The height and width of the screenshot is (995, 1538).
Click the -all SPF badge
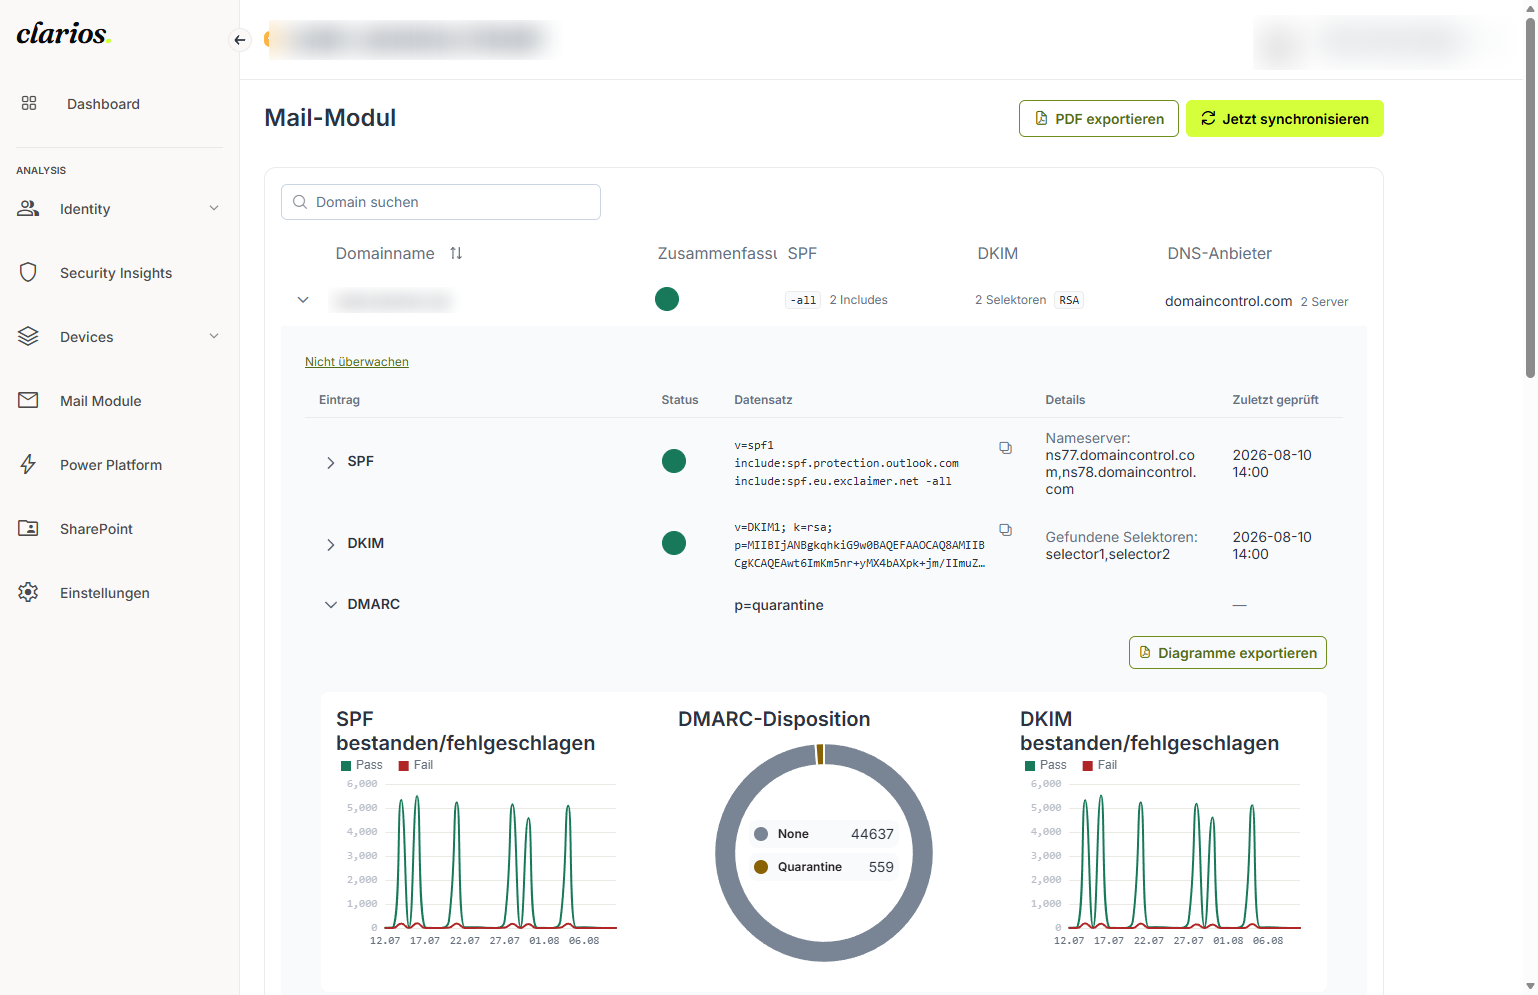coord(804,300)
